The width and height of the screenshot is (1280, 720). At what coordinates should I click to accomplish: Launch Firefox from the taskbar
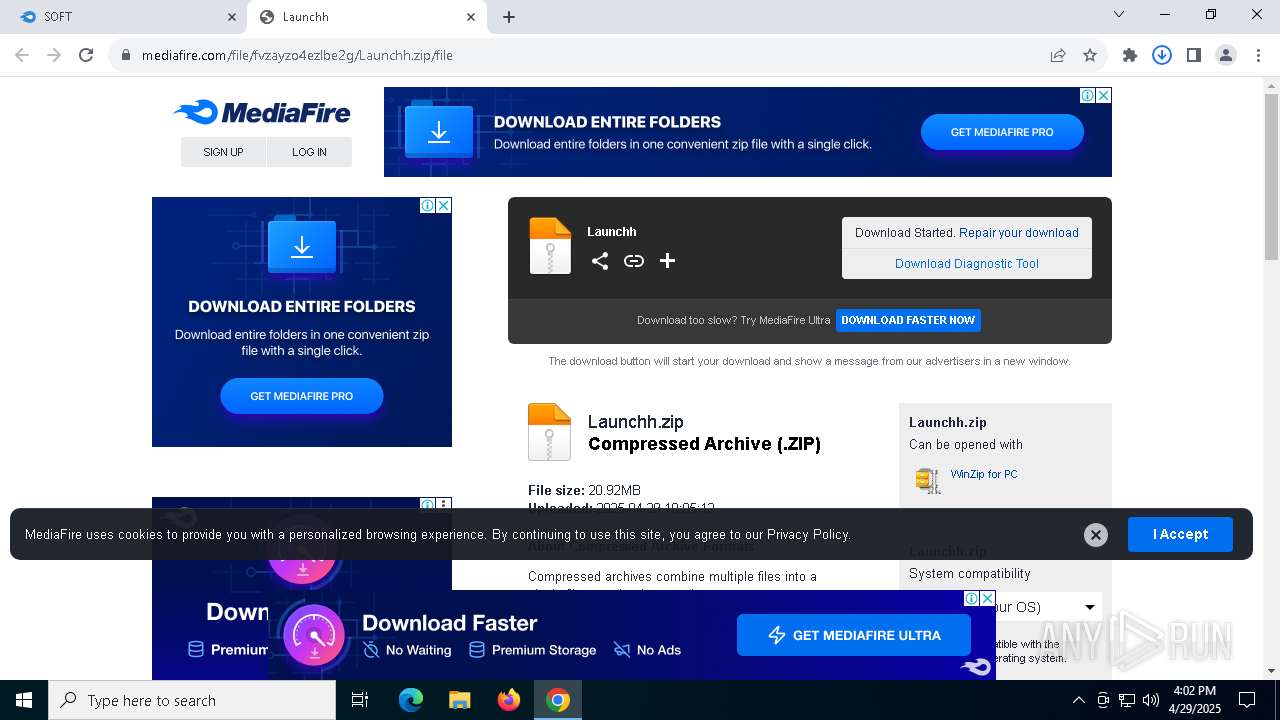point(509,700)
